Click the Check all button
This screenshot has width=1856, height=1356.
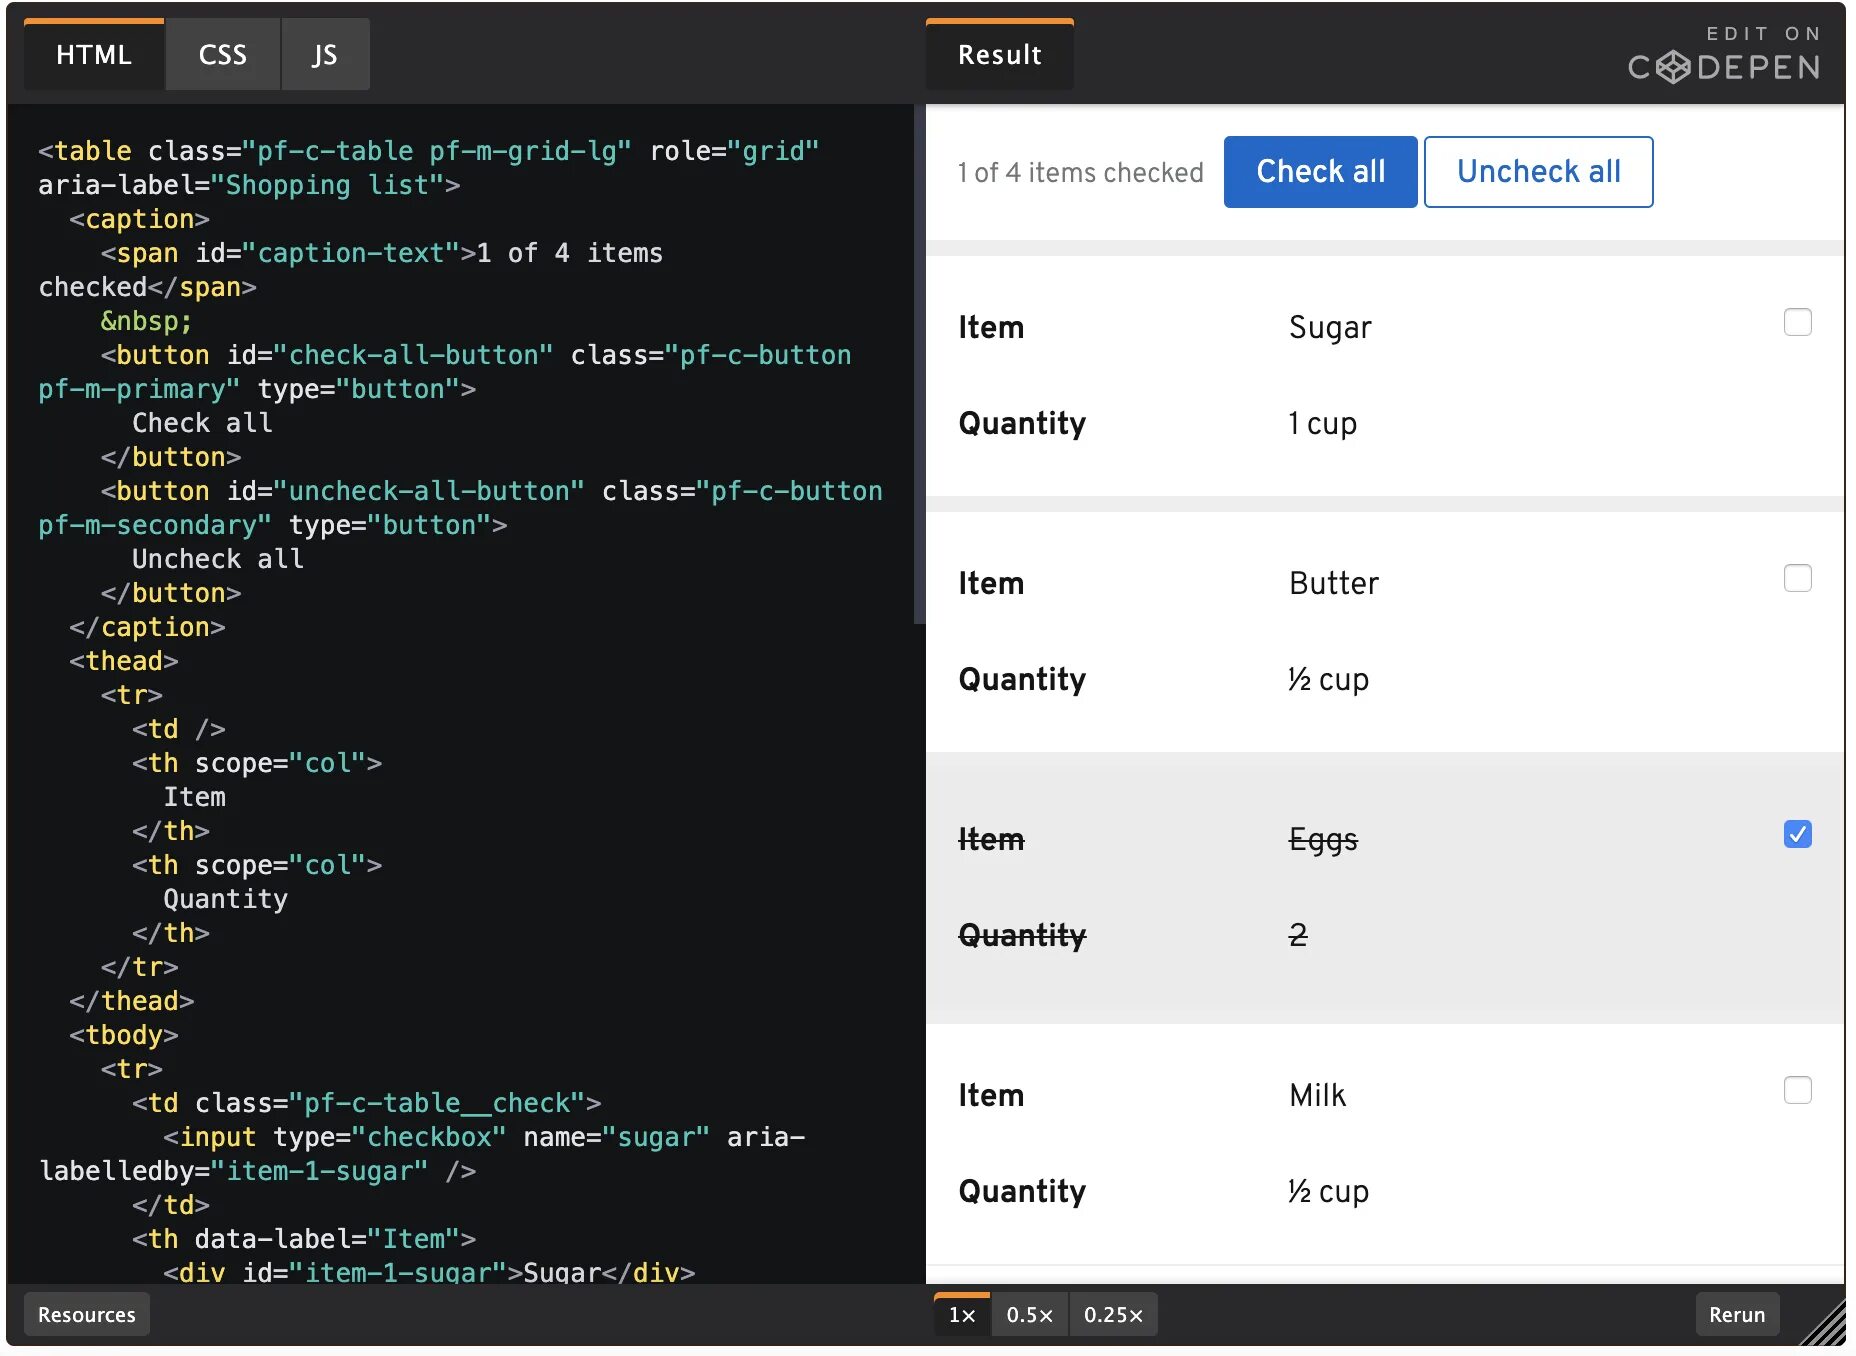[1320, 172]
